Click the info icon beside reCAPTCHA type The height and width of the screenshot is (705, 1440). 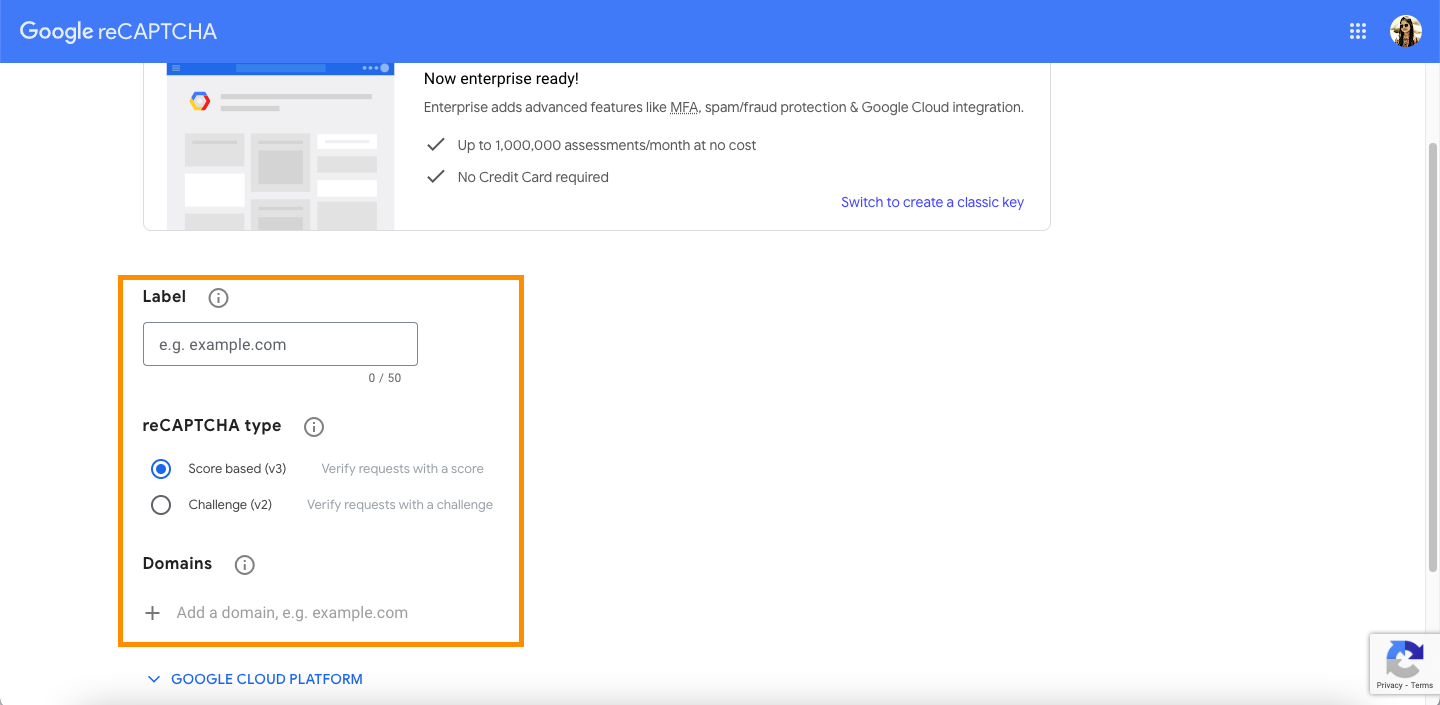(314, 427)
